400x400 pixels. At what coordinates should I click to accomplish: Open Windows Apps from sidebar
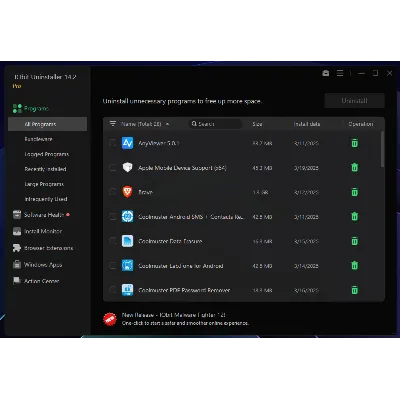click(x=37, y=265)
